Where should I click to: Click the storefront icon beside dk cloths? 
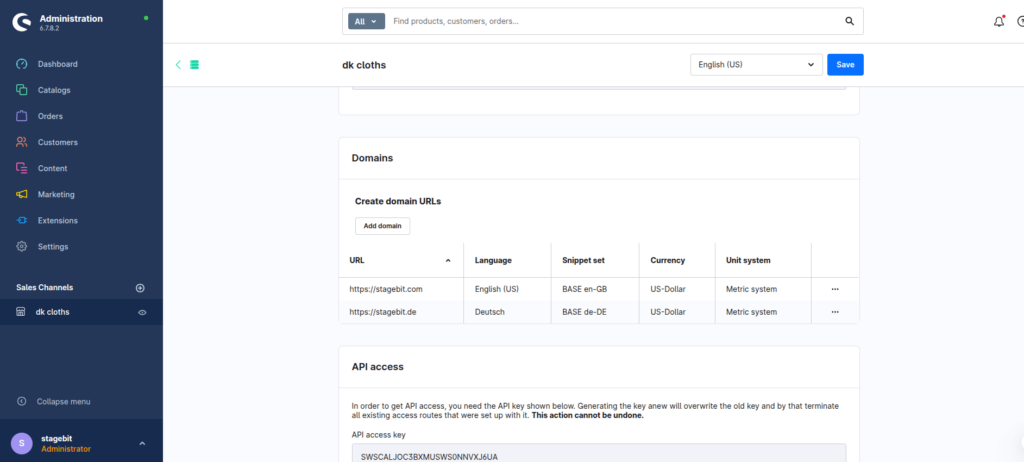[21, 312]
